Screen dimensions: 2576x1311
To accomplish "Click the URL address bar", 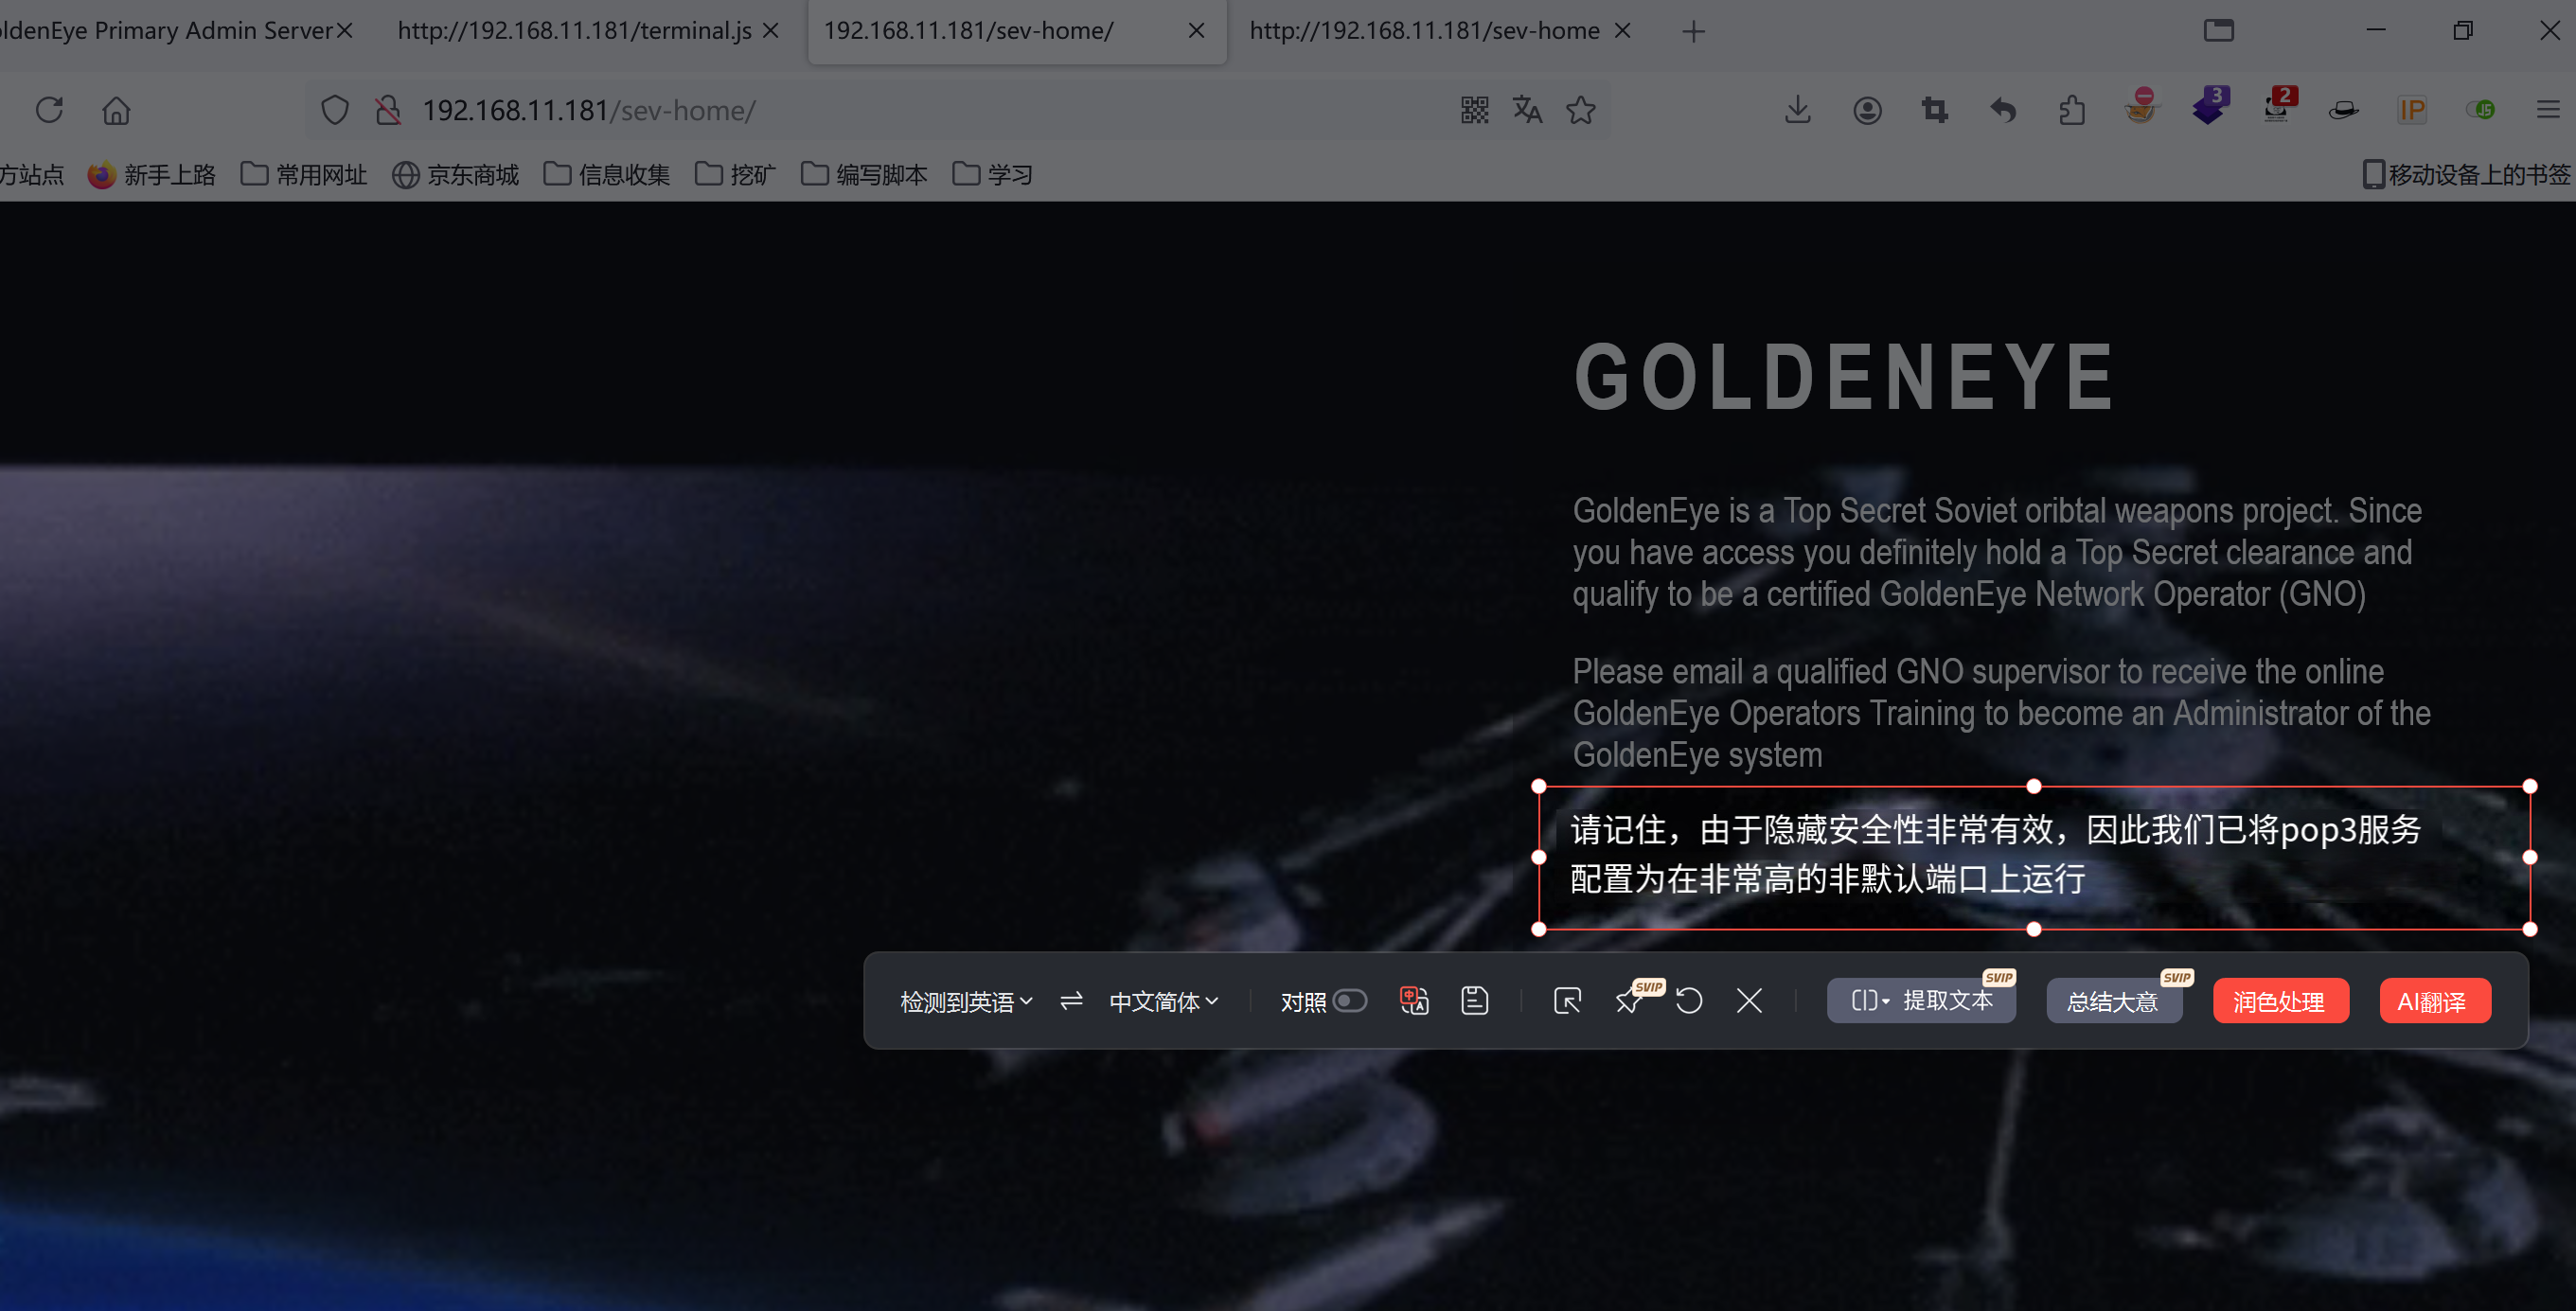I will pos(900,110).
